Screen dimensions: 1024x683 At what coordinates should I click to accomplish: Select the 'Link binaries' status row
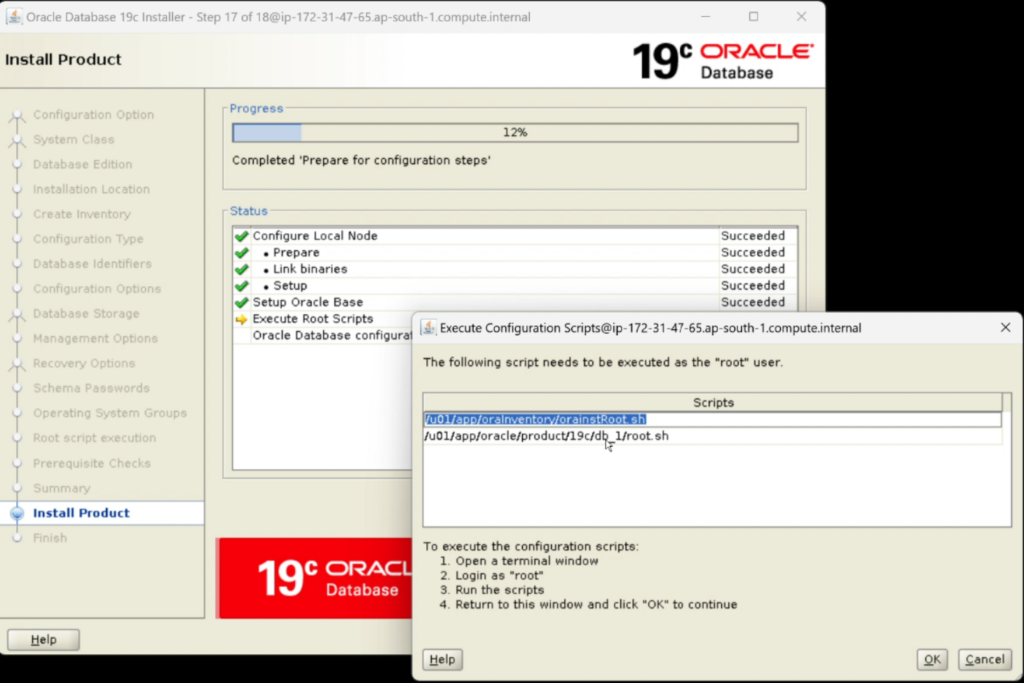pyautogui.click(x=515, y=269)
